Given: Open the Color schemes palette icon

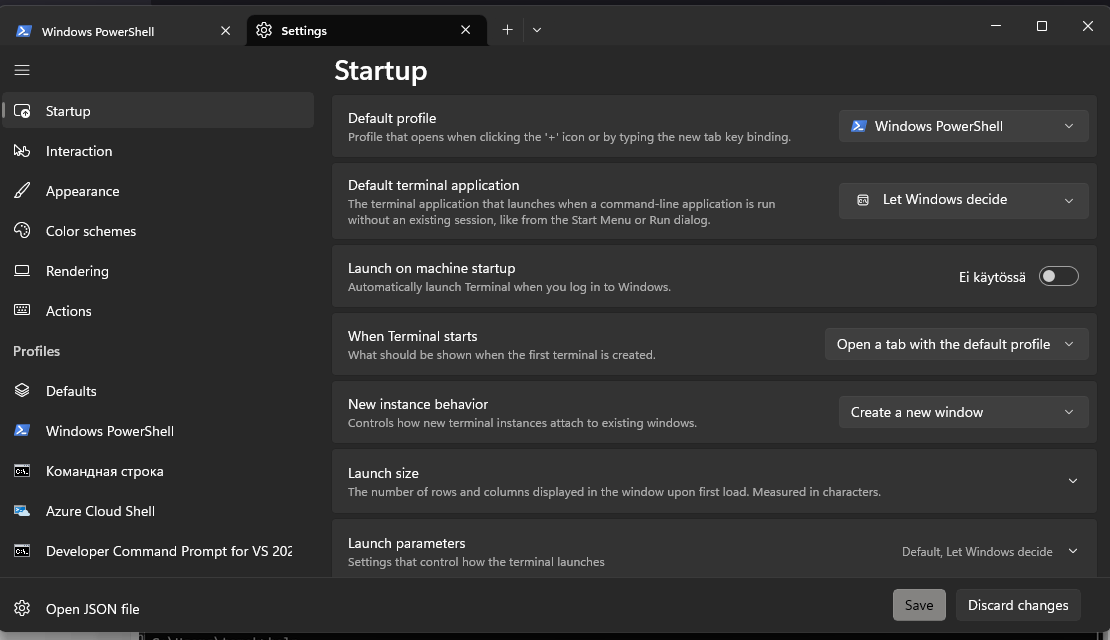Looking at the screenshot, I should tap(23, 231).
